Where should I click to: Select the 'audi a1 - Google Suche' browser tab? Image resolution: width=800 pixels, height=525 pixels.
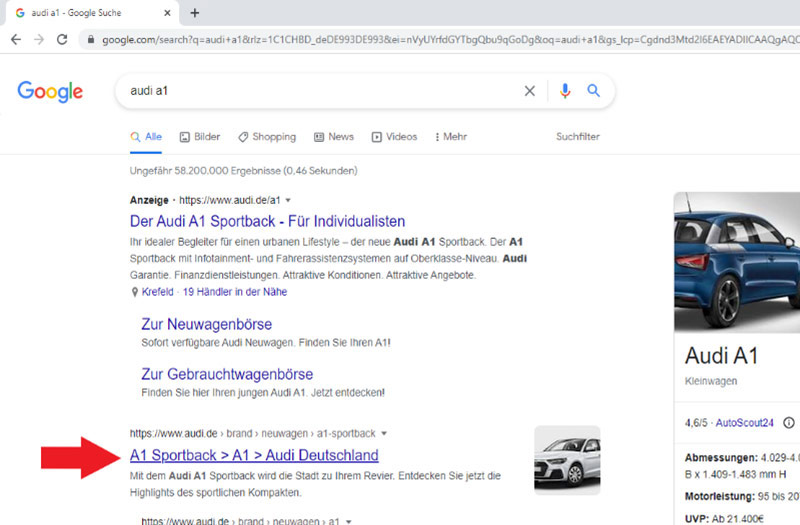[92, 13]
